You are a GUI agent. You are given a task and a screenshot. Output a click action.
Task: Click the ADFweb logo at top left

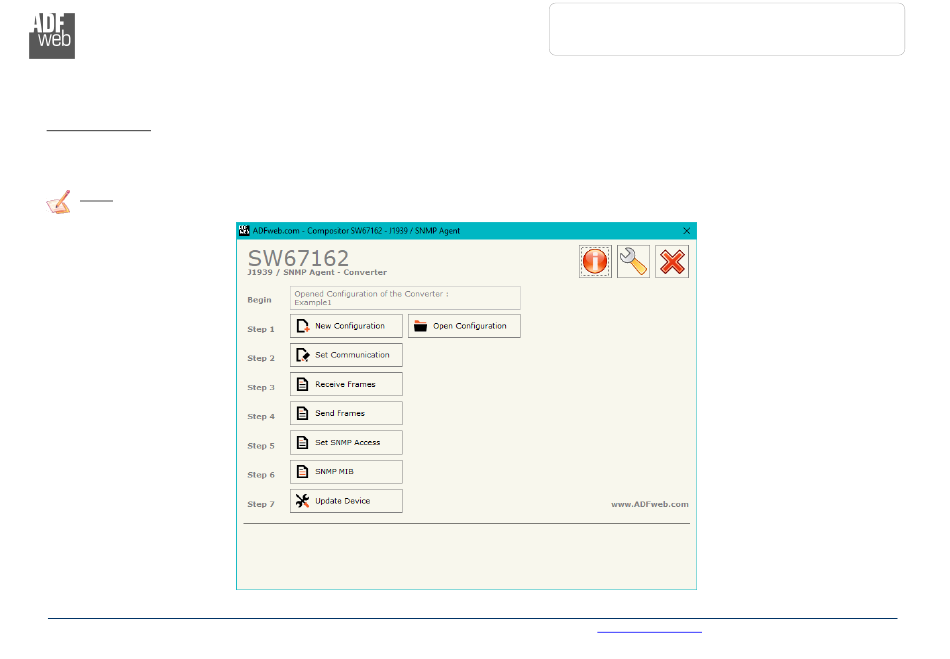52,36
